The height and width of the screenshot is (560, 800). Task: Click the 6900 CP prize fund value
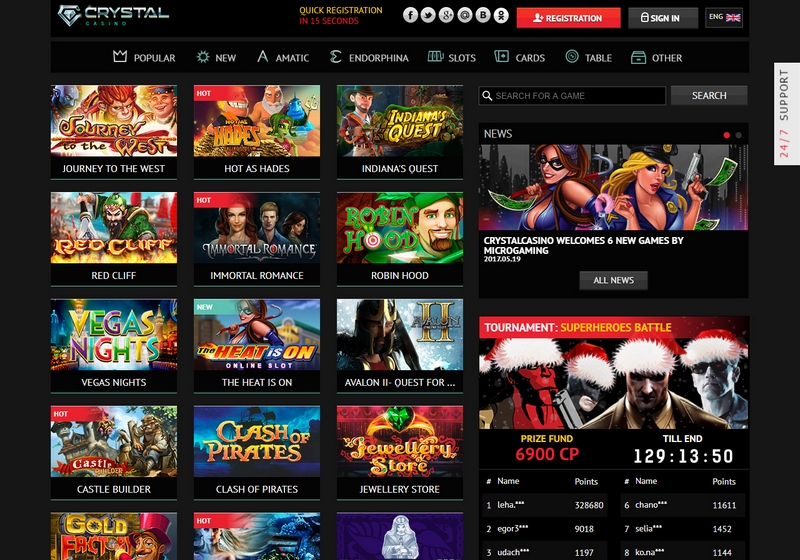547,454
